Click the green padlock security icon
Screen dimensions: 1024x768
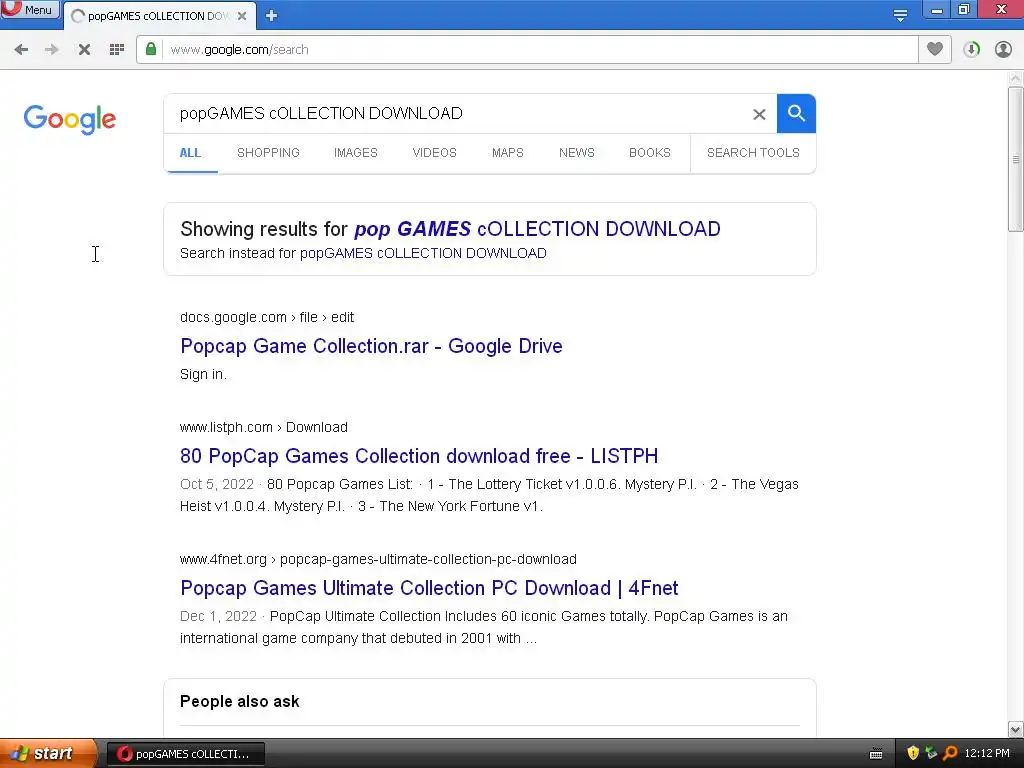point(151,49)
